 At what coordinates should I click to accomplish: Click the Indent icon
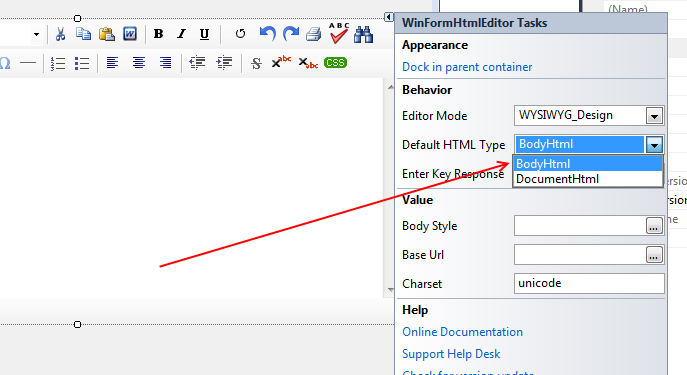tap(224, 63)
